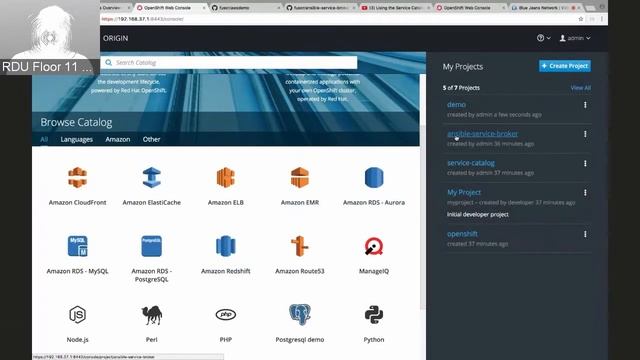This screenshot has height=360, width=640.
Task: Switch to the Languages catalog tab
Action: click(x=77, y=139)
